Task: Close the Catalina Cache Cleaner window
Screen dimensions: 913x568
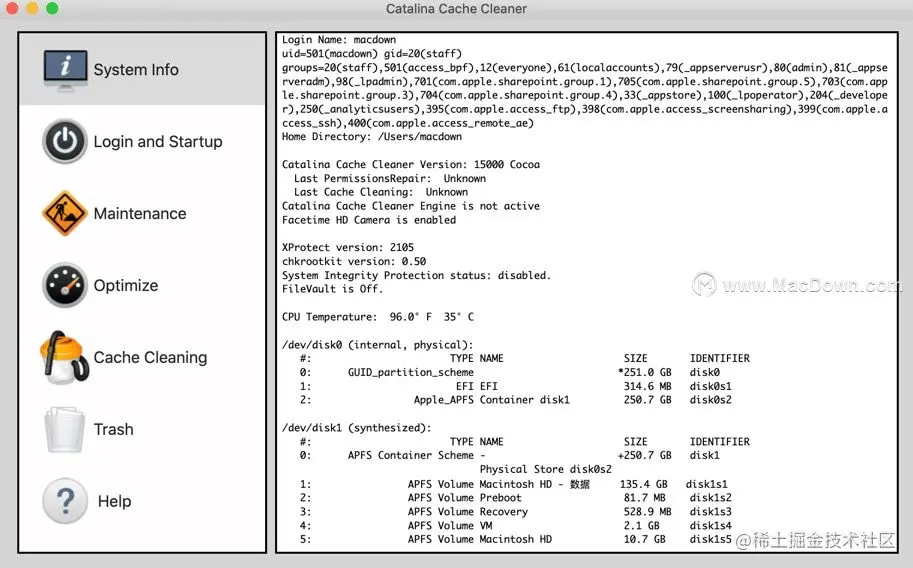Action: pos(12,8)
